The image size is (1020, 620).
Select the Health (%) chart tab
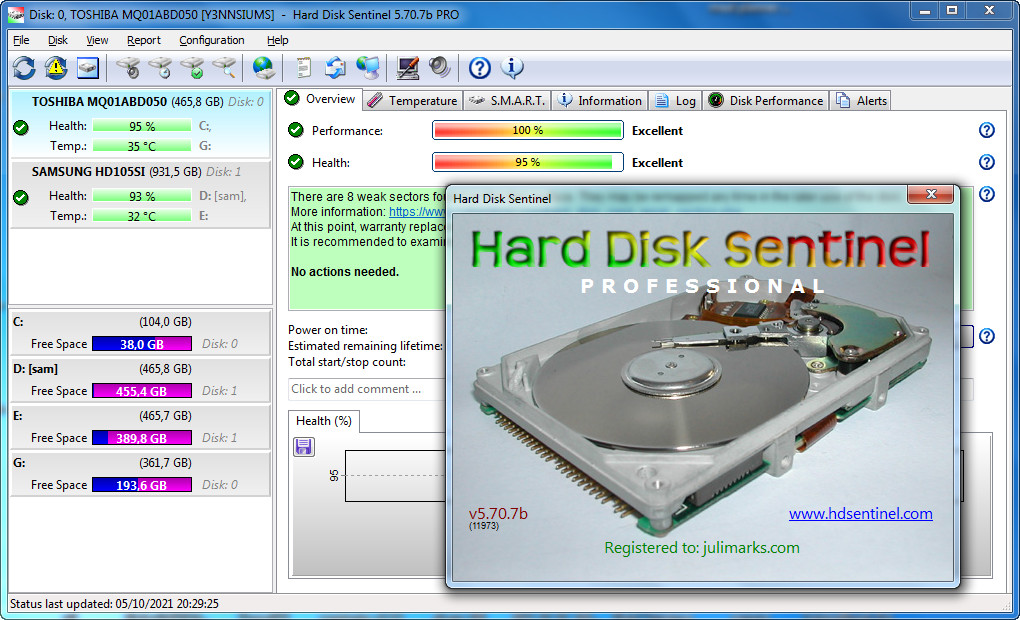[x=323, y=421]
